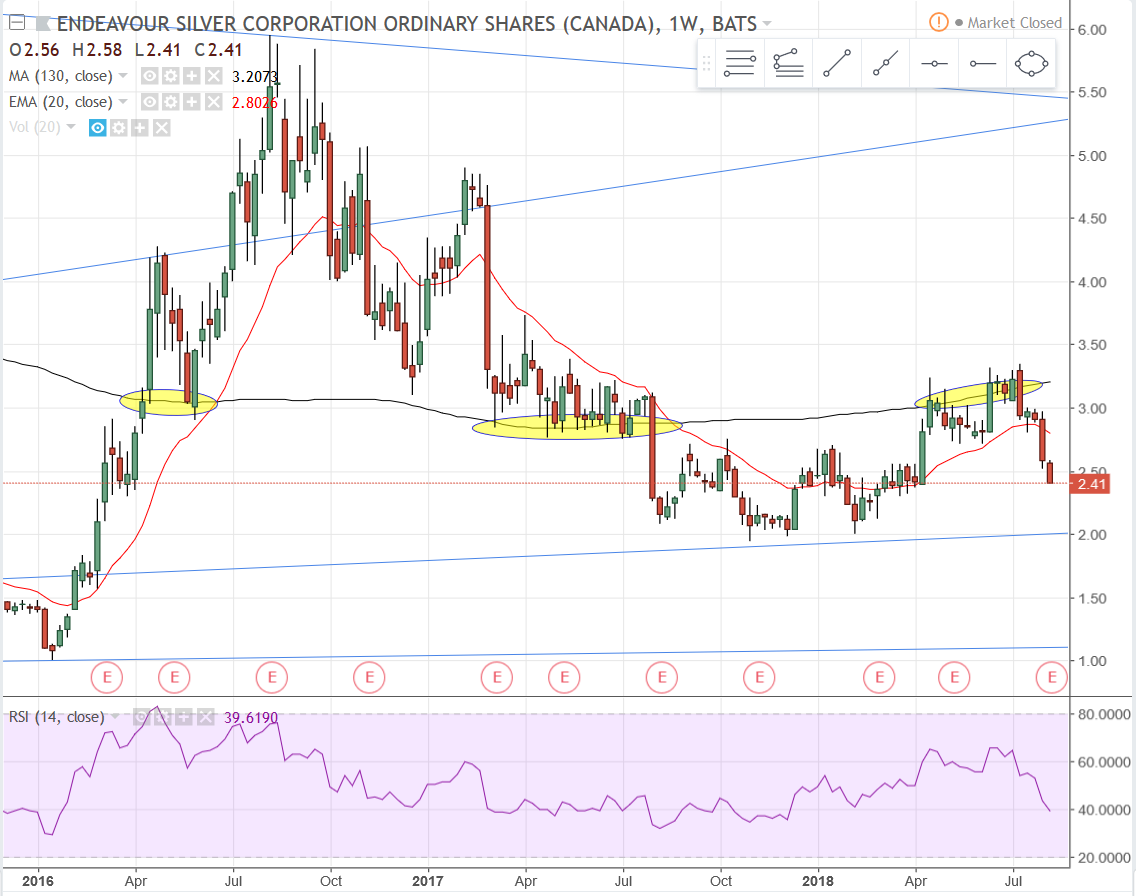
Task: Click the Vol (20) legend label
Action: tap(35, 127)
